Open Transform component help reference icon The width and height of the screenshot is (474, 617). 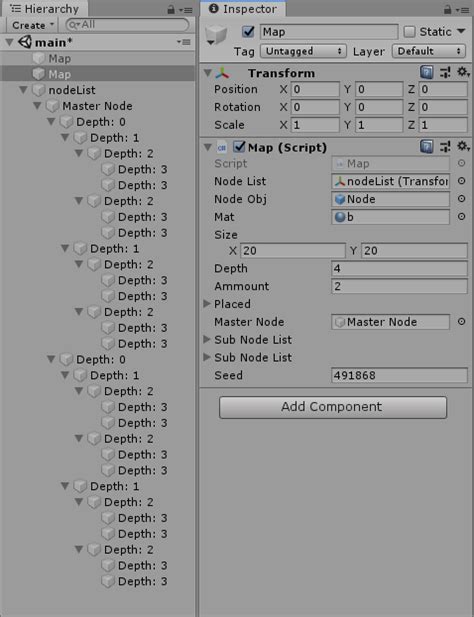tap(426, 72)
